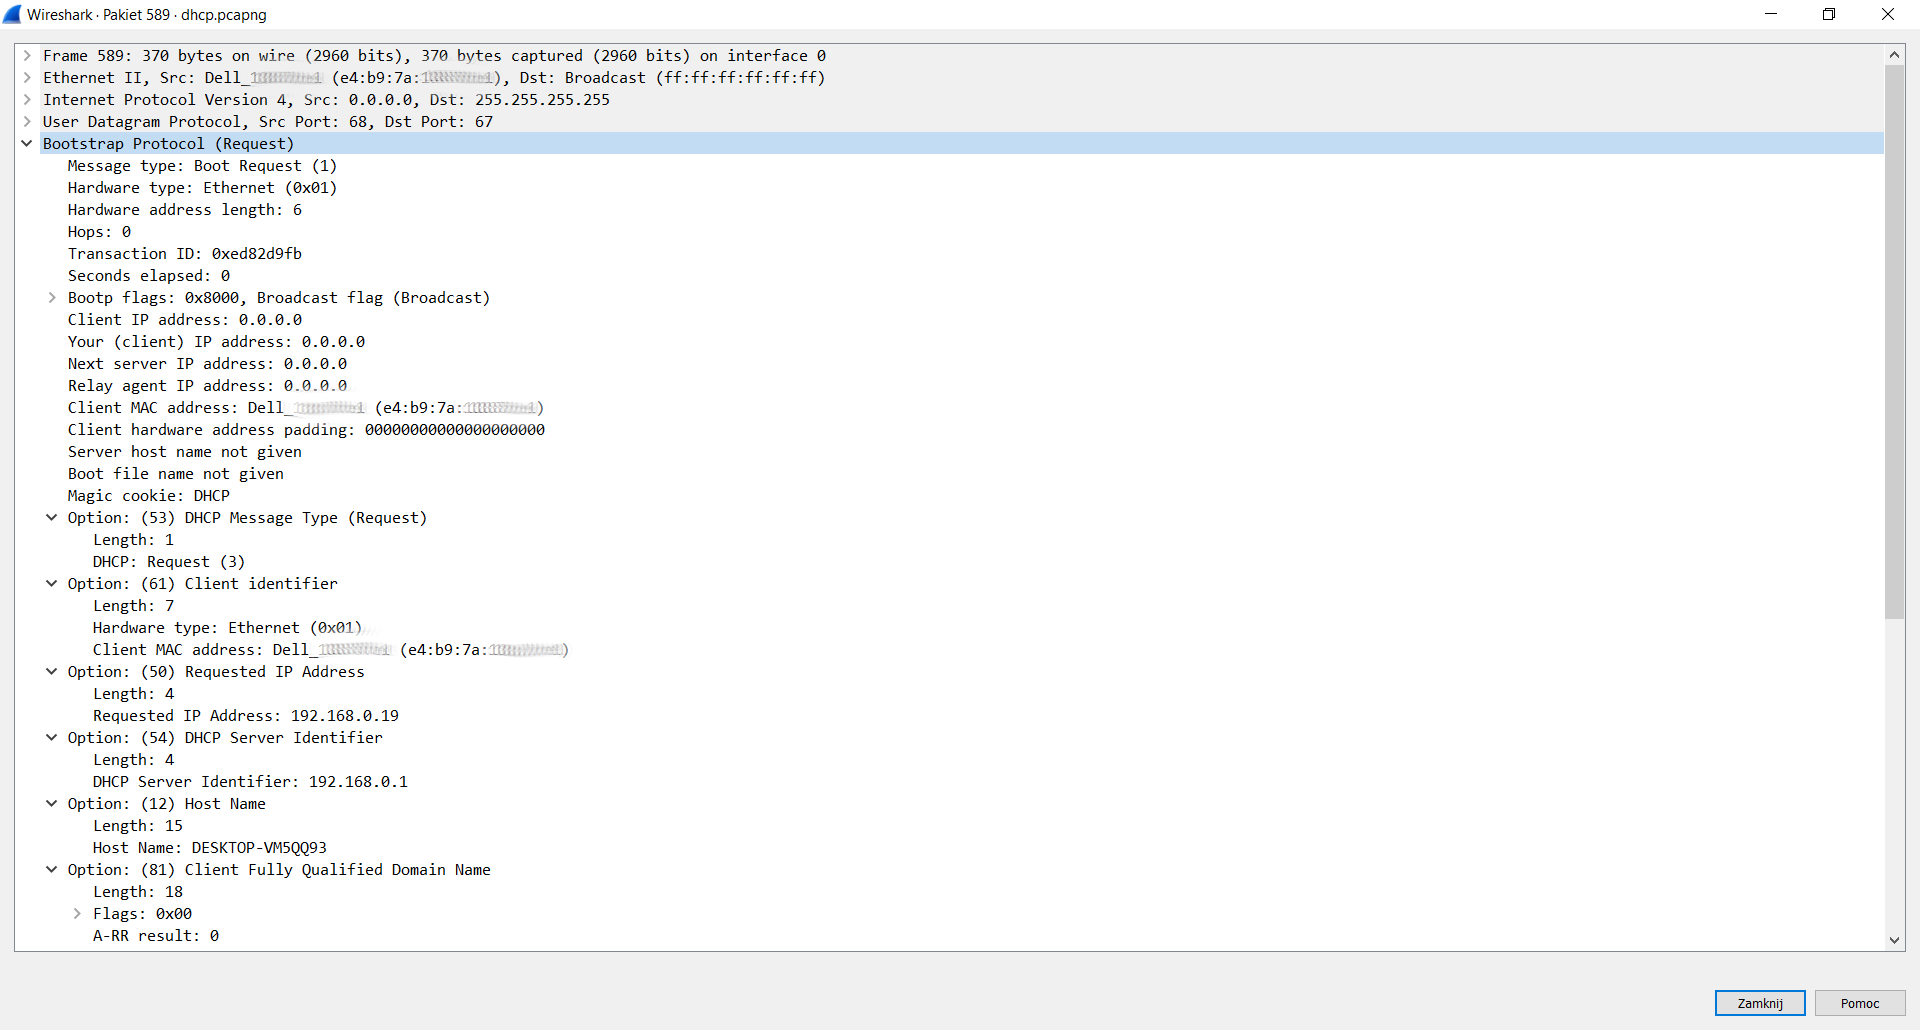Expand the Frame 589 section

[27, 56]
